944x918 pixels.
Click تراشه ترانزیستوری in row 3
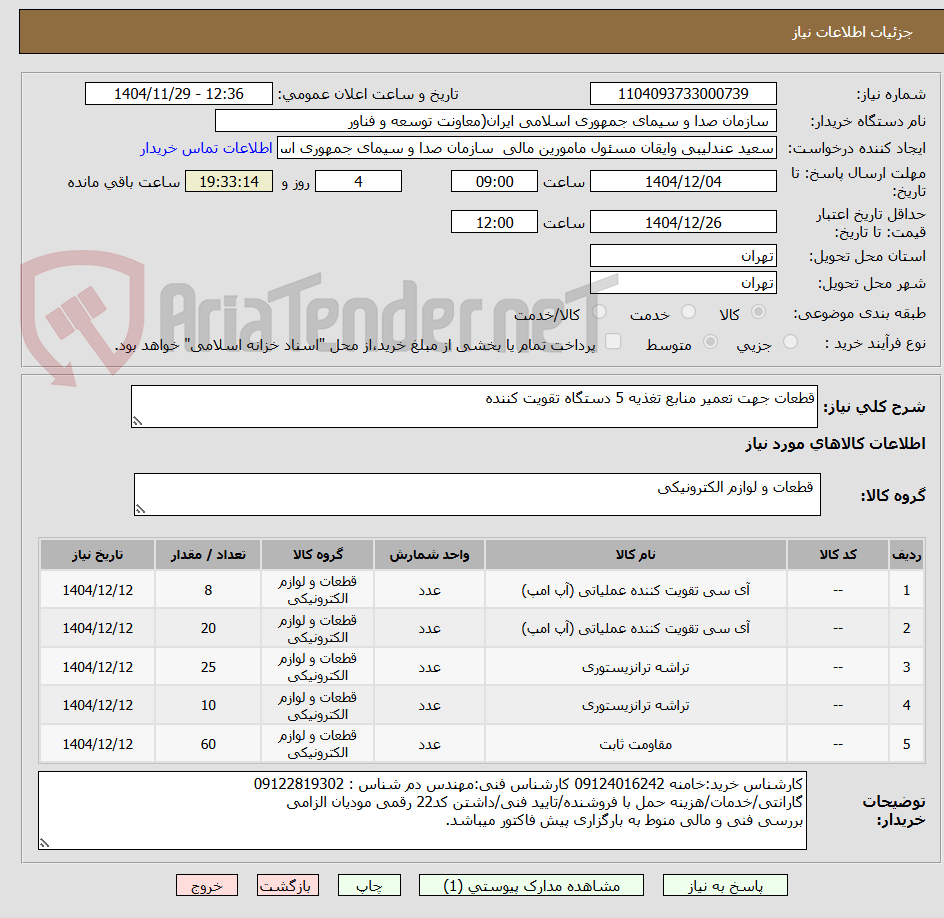(x=635, y=667)
